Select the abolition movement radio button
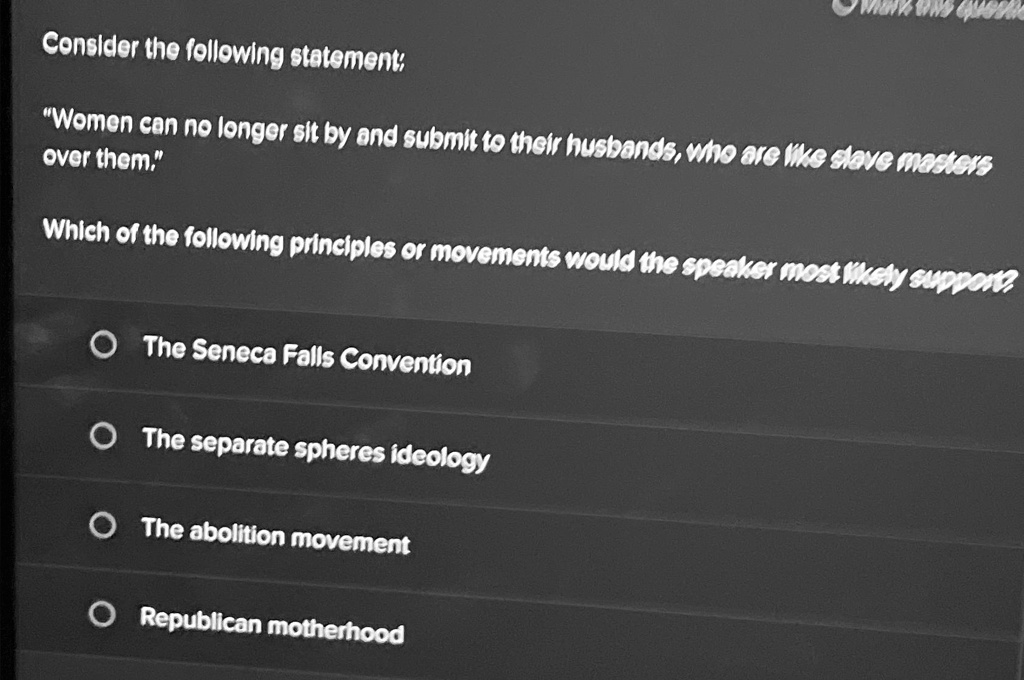 point(104,523)
